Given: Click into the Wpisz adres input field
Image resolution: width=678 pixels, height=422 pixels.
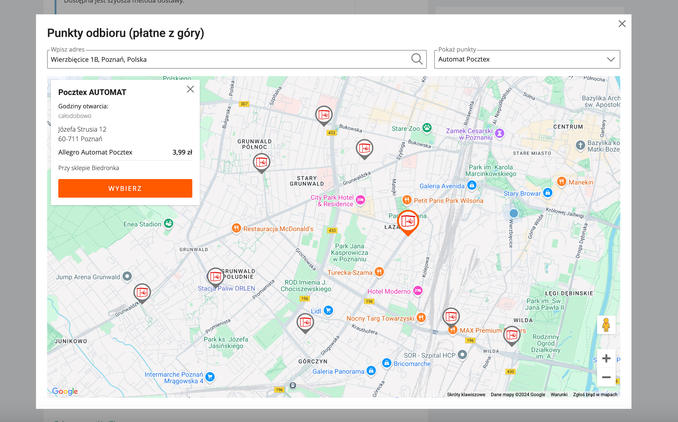Looking at the screenshot, I should pos(228,59).
